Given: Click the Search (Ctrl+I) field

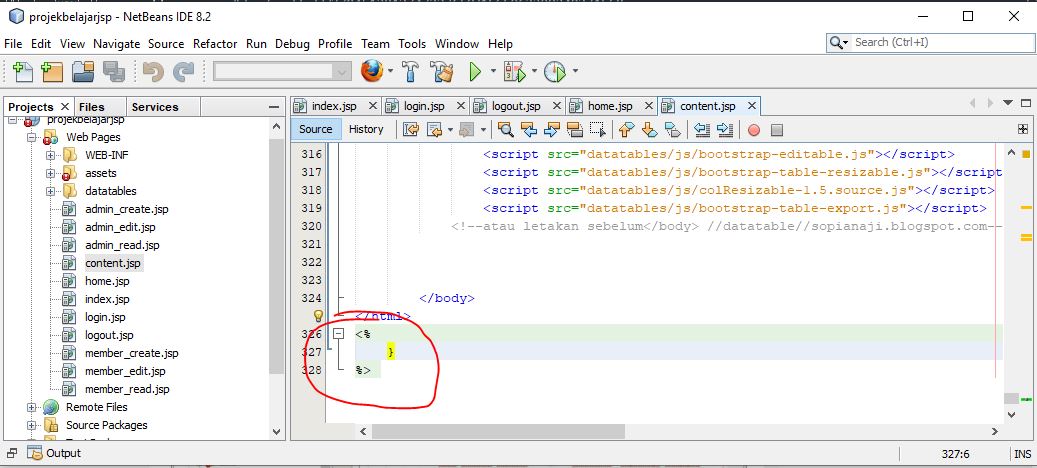Looking at the screenshot, I should [929, 42].
